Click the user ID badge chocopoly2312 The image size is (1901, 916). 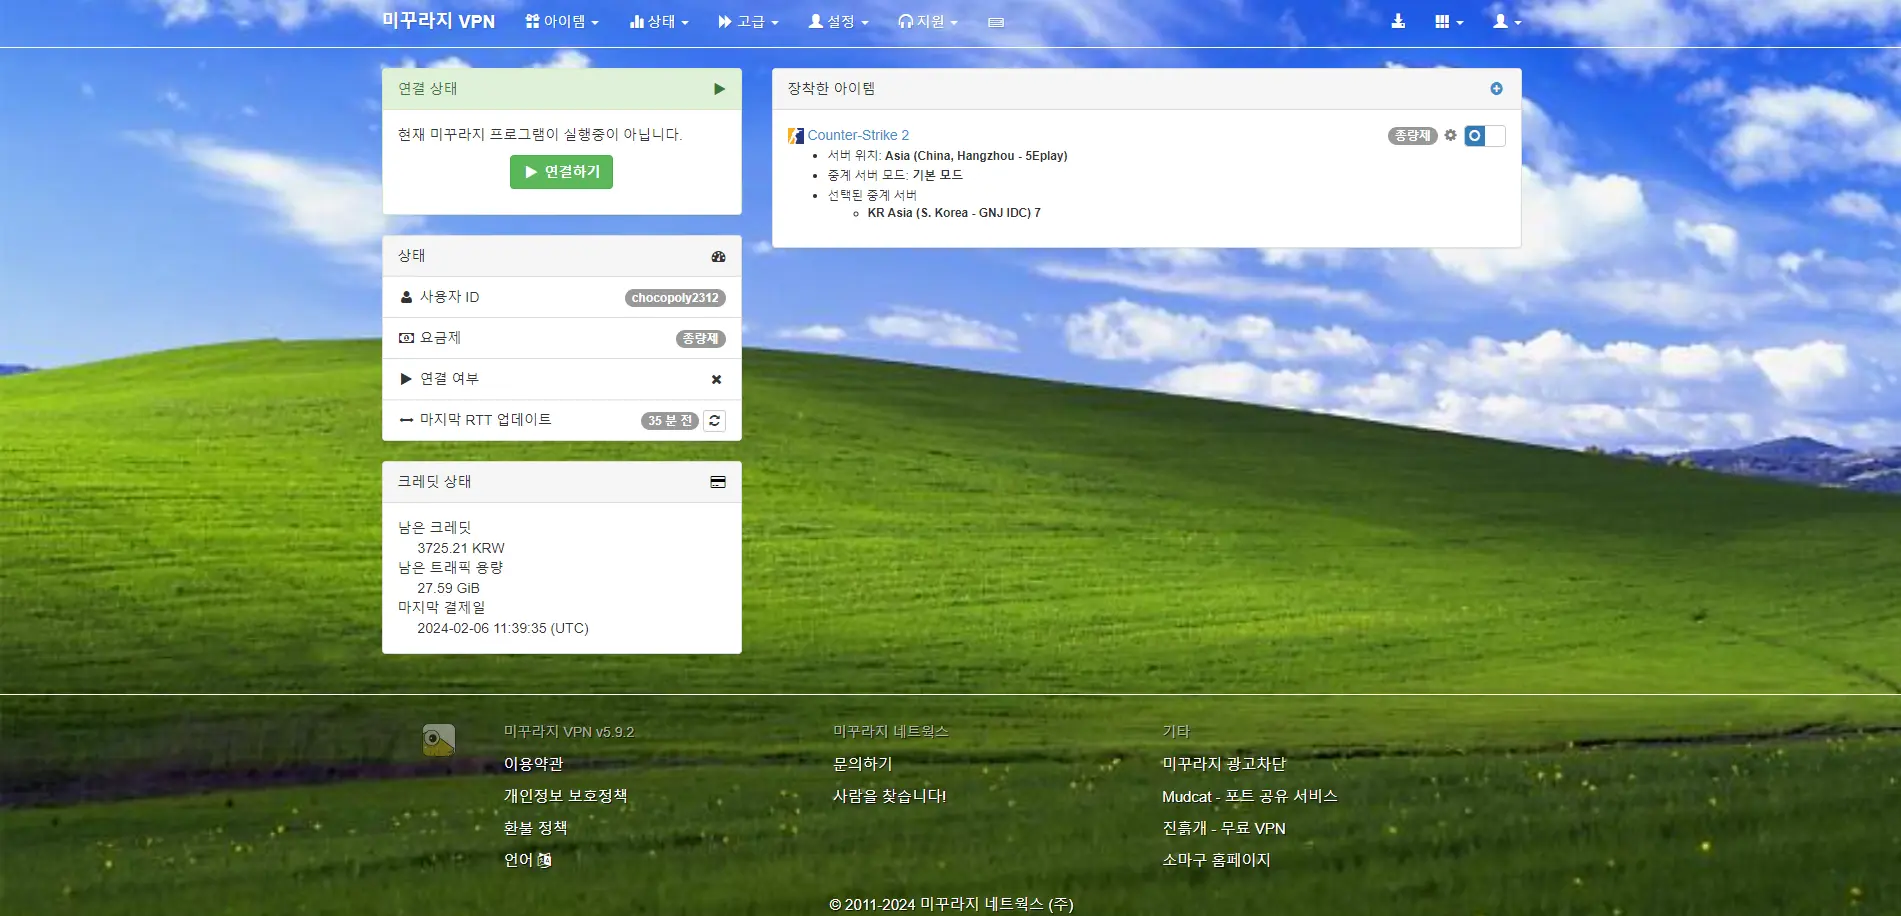coord(675,298)
